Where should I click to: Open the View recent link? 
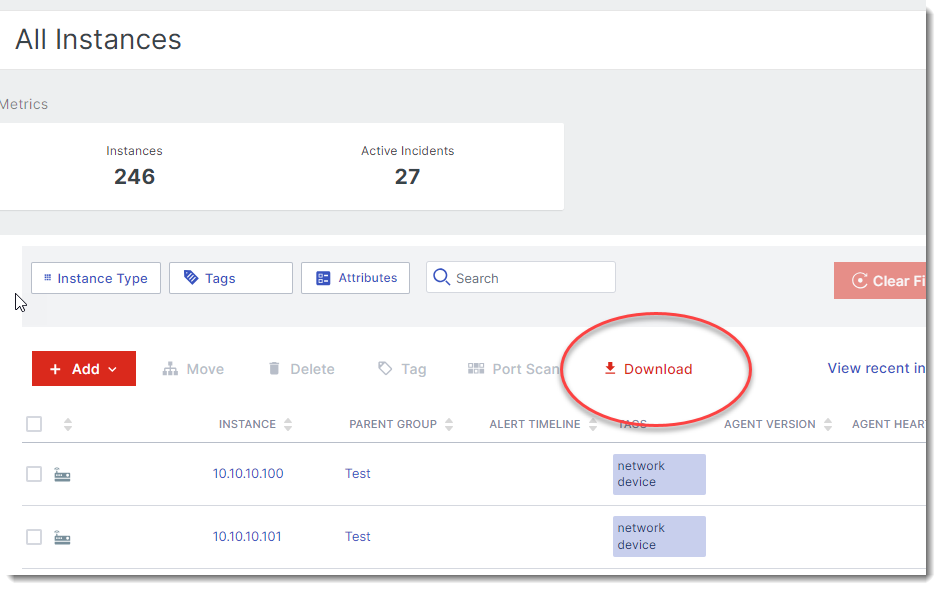coord(876,369)
